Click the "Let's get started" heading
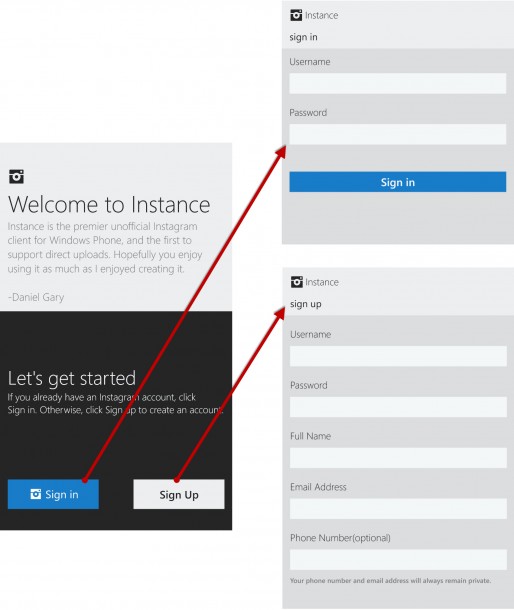The width and height of the screenshot is (514, 610). pos(72,379)
